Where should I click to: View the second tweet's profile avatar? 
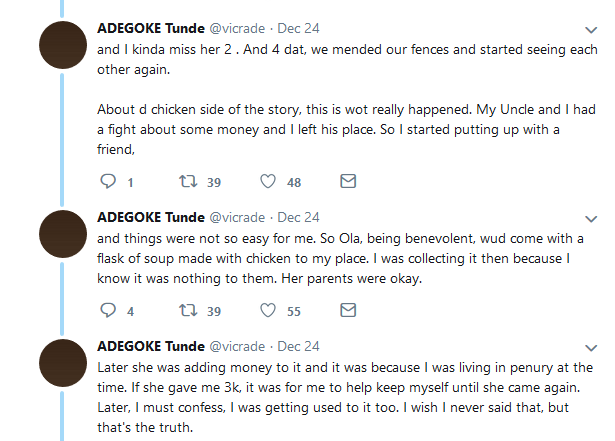(x=63, y=234)
